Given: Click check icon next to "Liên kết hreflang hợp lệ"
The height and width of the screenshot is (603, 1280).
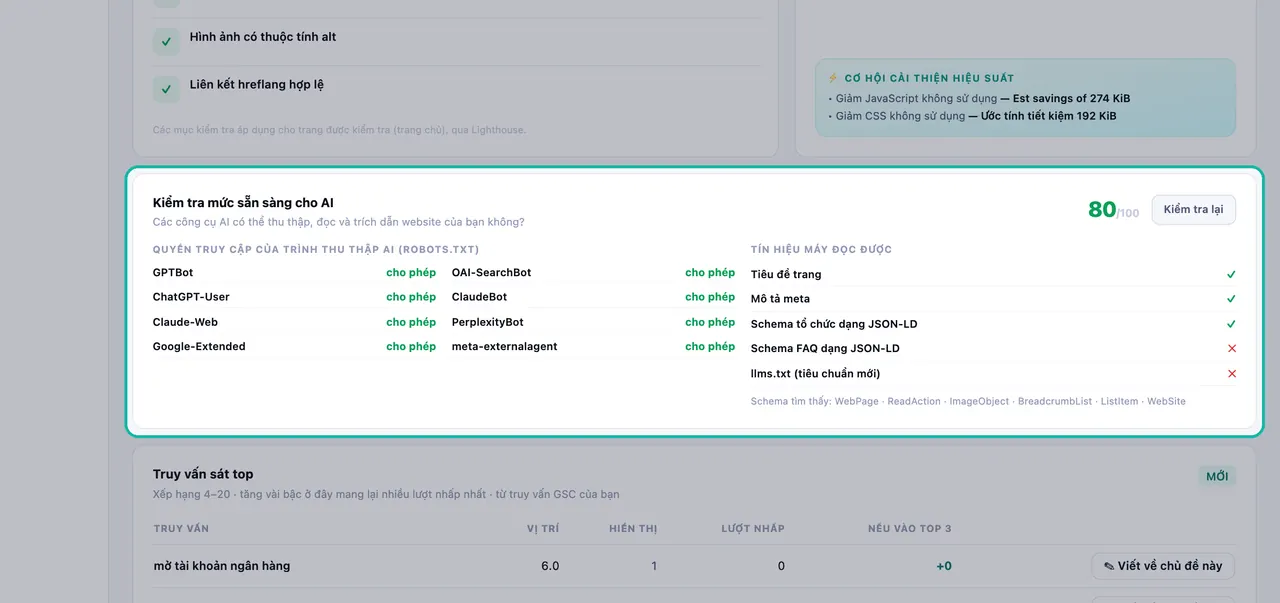Looking at the screenshot, I should pyautogui.click(x=166, y=88).
